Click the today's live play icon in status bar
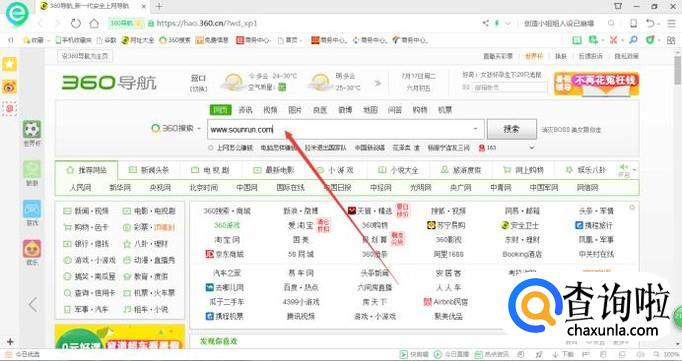The width and height of the screenshot is (682, 361). [x=438, y=354]
